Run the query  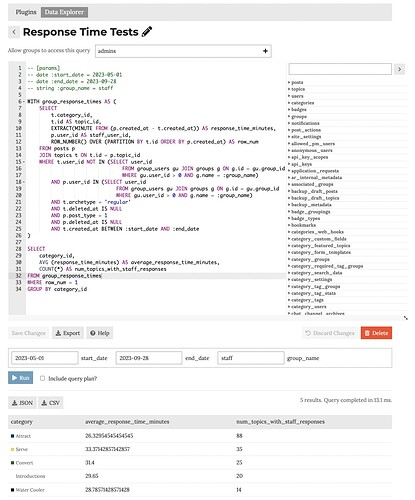[21, 378]
